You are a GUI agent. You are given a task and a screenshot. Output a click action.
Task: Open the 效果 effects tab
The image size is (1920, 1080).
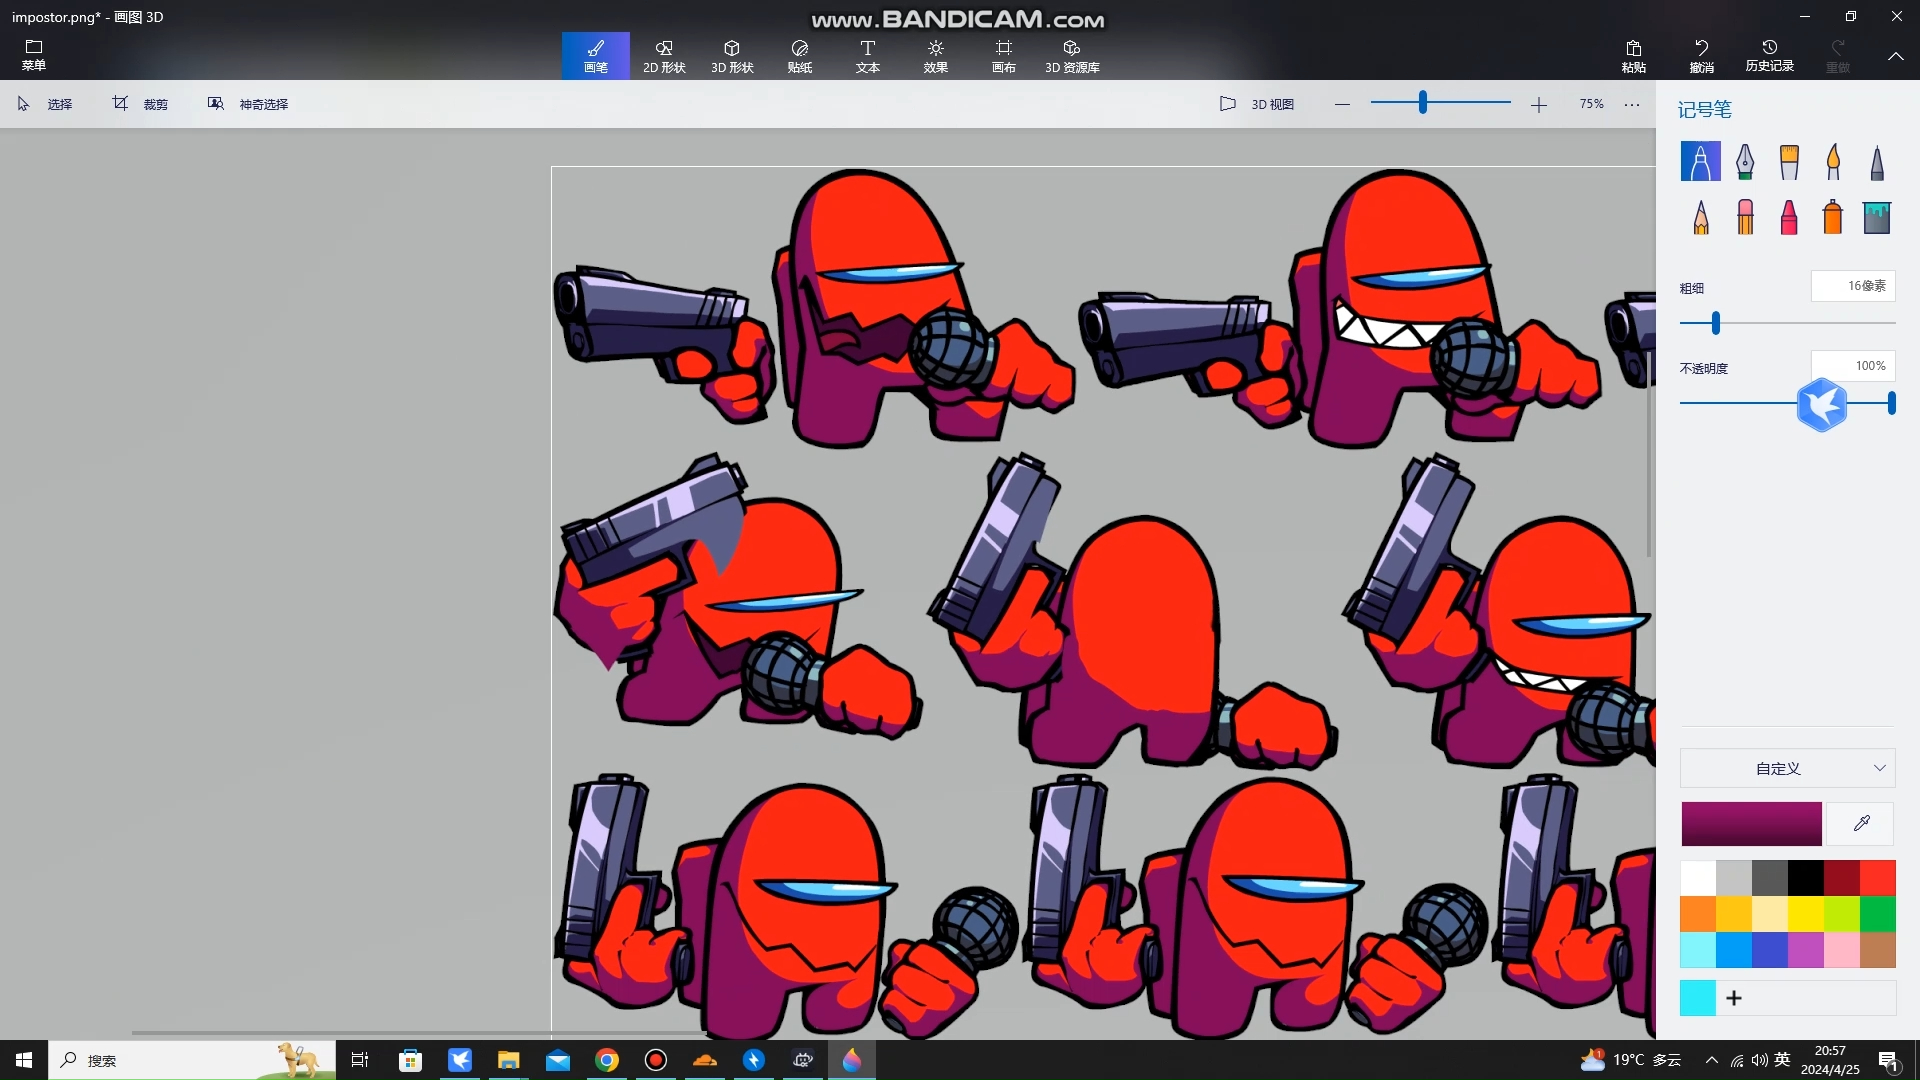coord(936,56)
